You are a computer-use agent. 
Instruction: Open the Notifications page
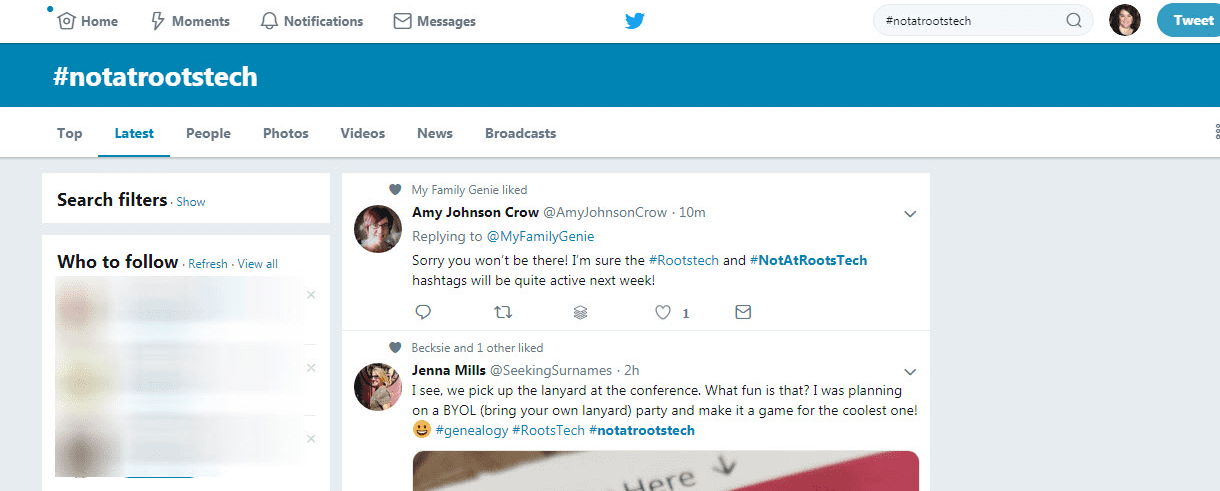coord(312,21)
